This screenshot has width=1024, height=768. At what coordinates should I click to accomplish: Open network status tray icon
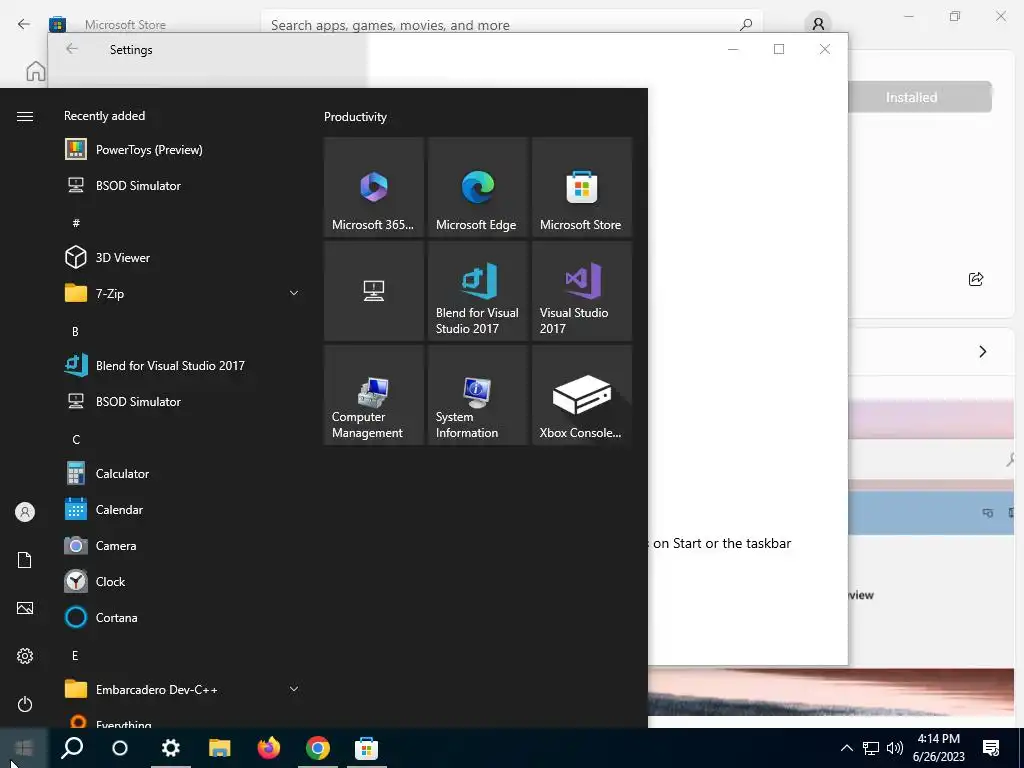click(871, 748)
